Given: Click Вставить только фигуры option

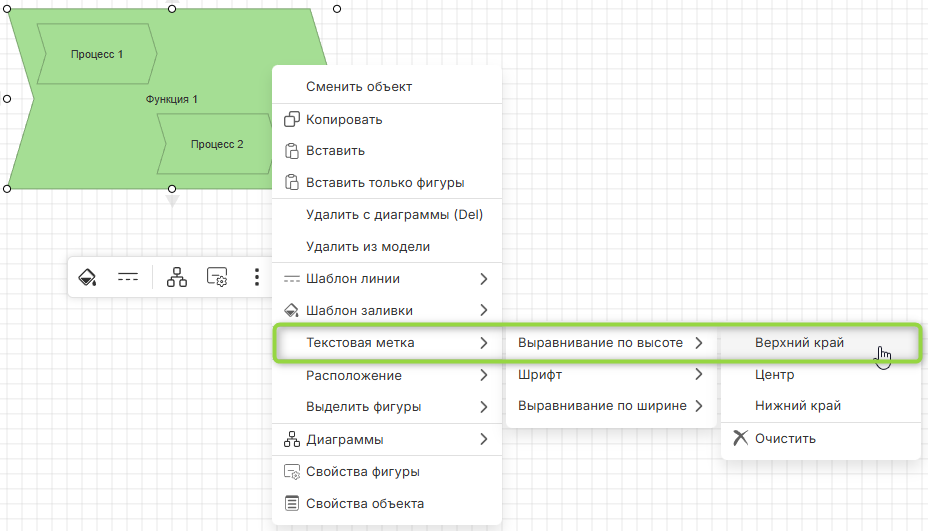Looking at the screenshot, I should click(x=384, y=183).
